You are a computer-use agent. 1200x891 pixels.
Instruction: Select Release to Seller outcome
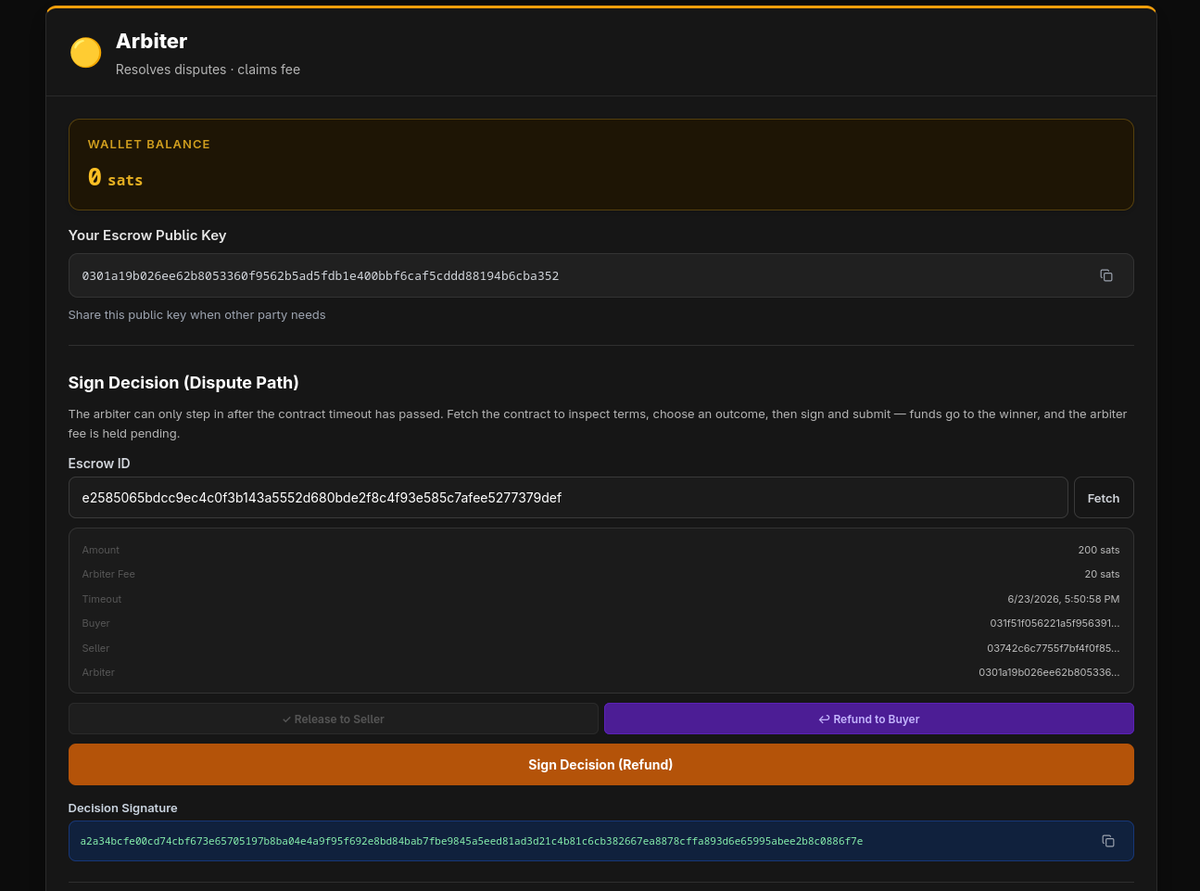click(333, 719)
